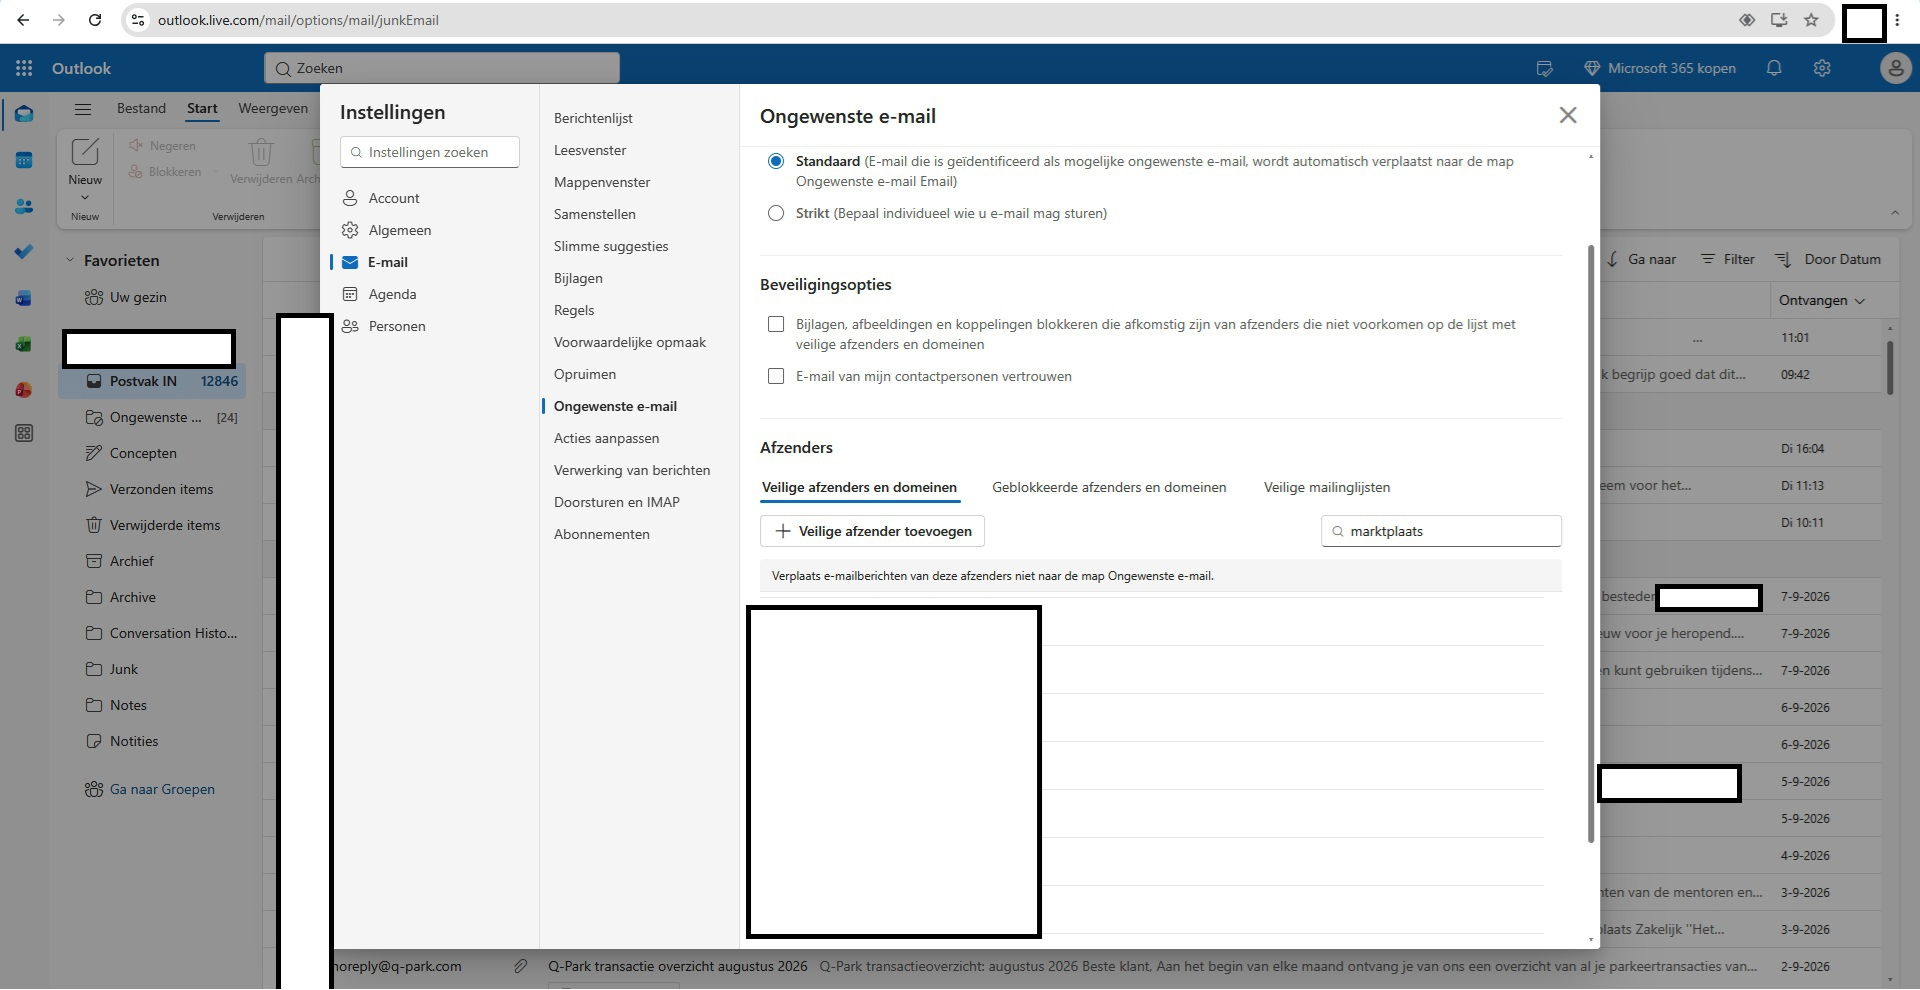The height and width of the screenshot is (990, 1920).
Task: Open Regels in settings menu
Action: pyautogui.click(x=574, y=310)
